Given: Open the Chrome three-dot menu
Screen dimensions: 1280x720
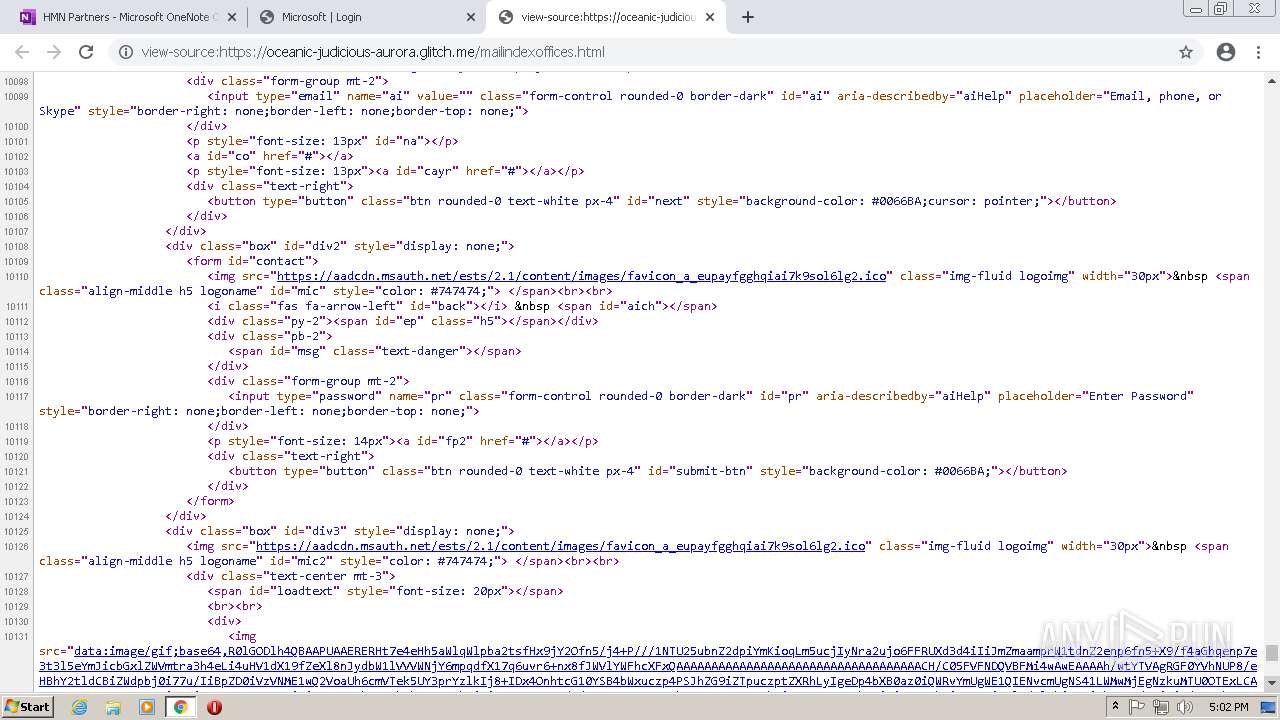Looking at the screenshot, I should 1259,52.
